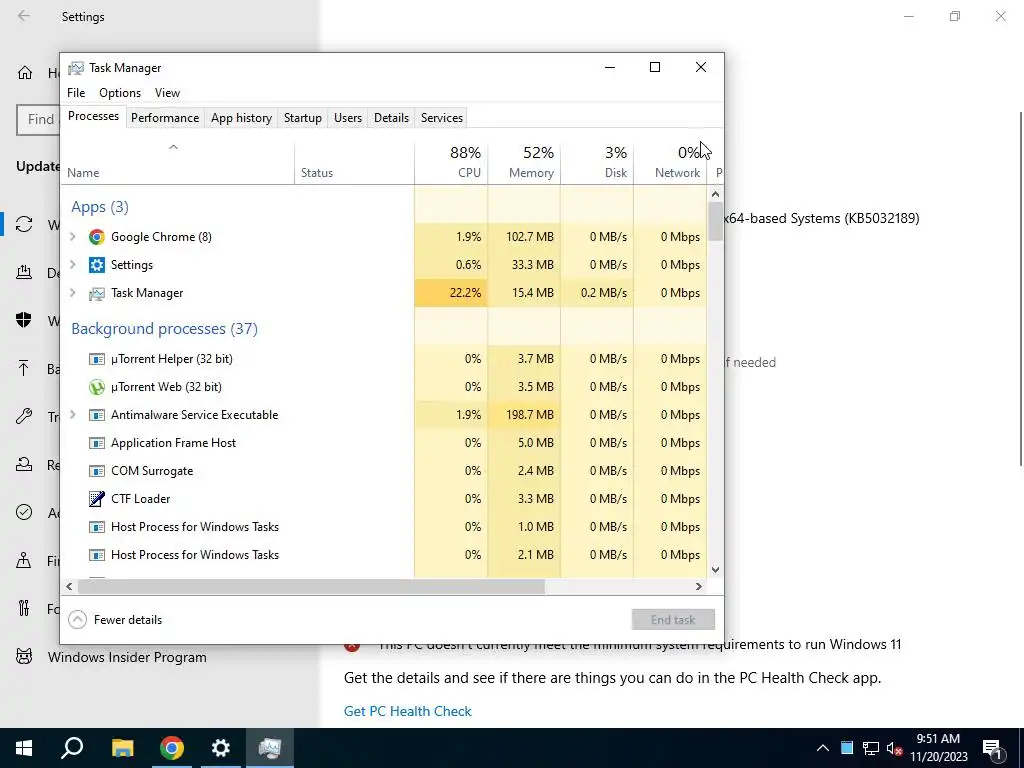
Task: Open the Options menu
Action: (120, 93)
